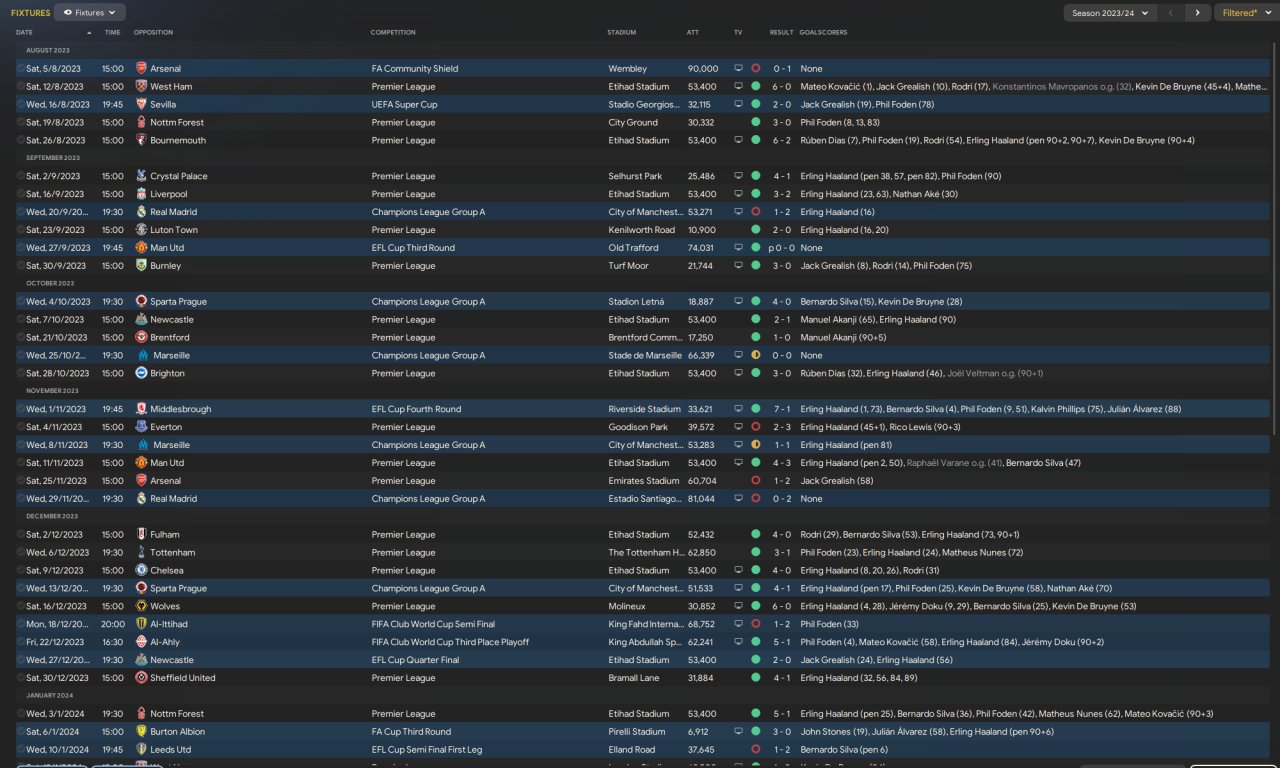This screenshot has width=1280, height=768.
Task: Click the orange draw indicator for the 25/10/2023 Marseille match
Action: [755, 355]
